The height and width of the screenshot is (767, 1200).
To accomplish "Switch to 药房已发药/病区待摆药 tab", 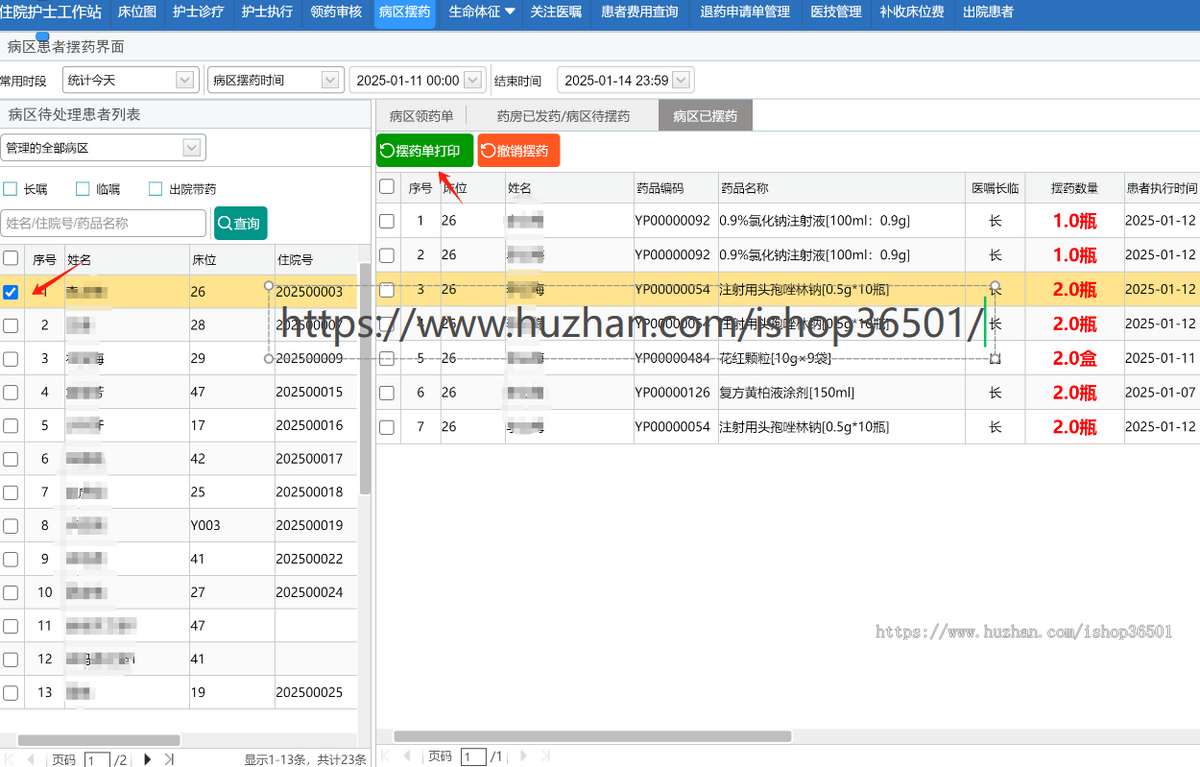I will point(563,116).
